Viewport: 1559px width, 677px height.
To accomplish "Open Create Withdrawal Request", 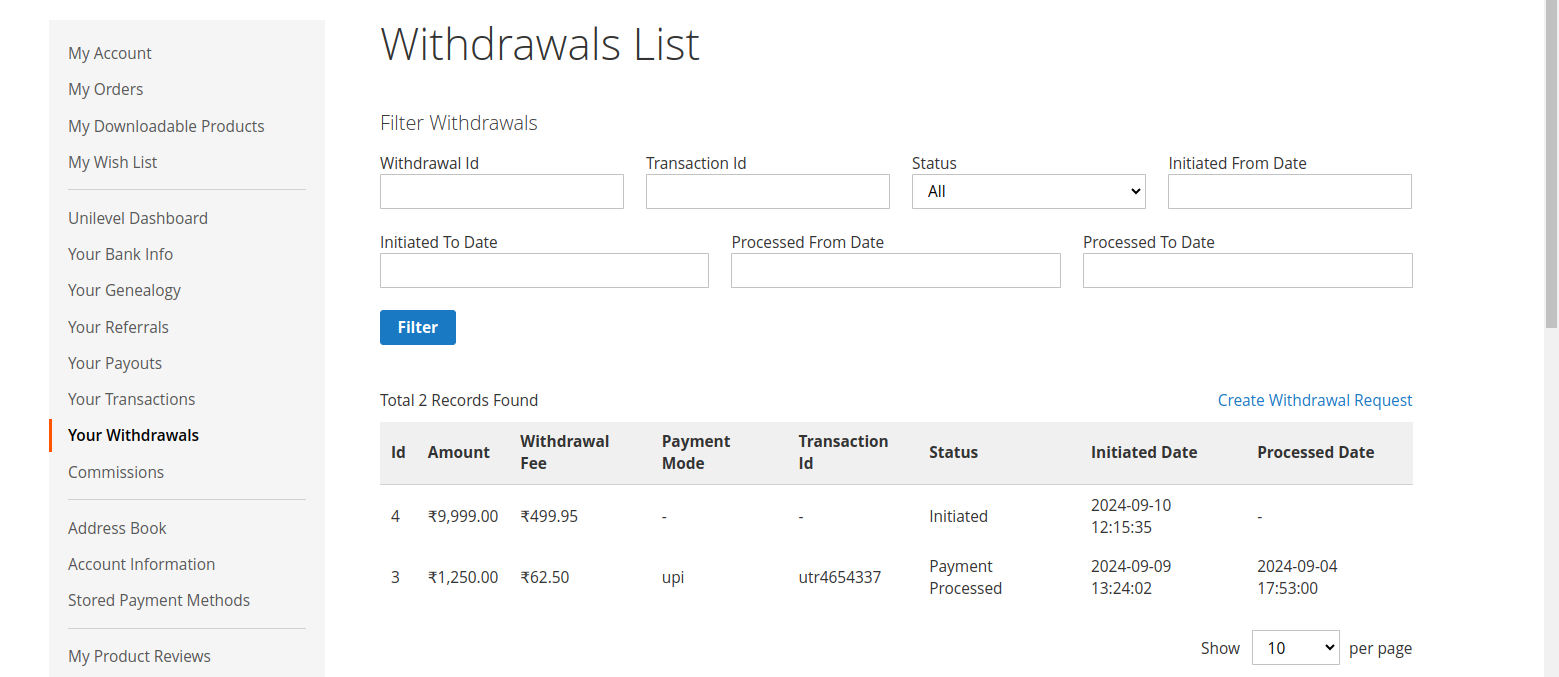I will pos(1315,400).
